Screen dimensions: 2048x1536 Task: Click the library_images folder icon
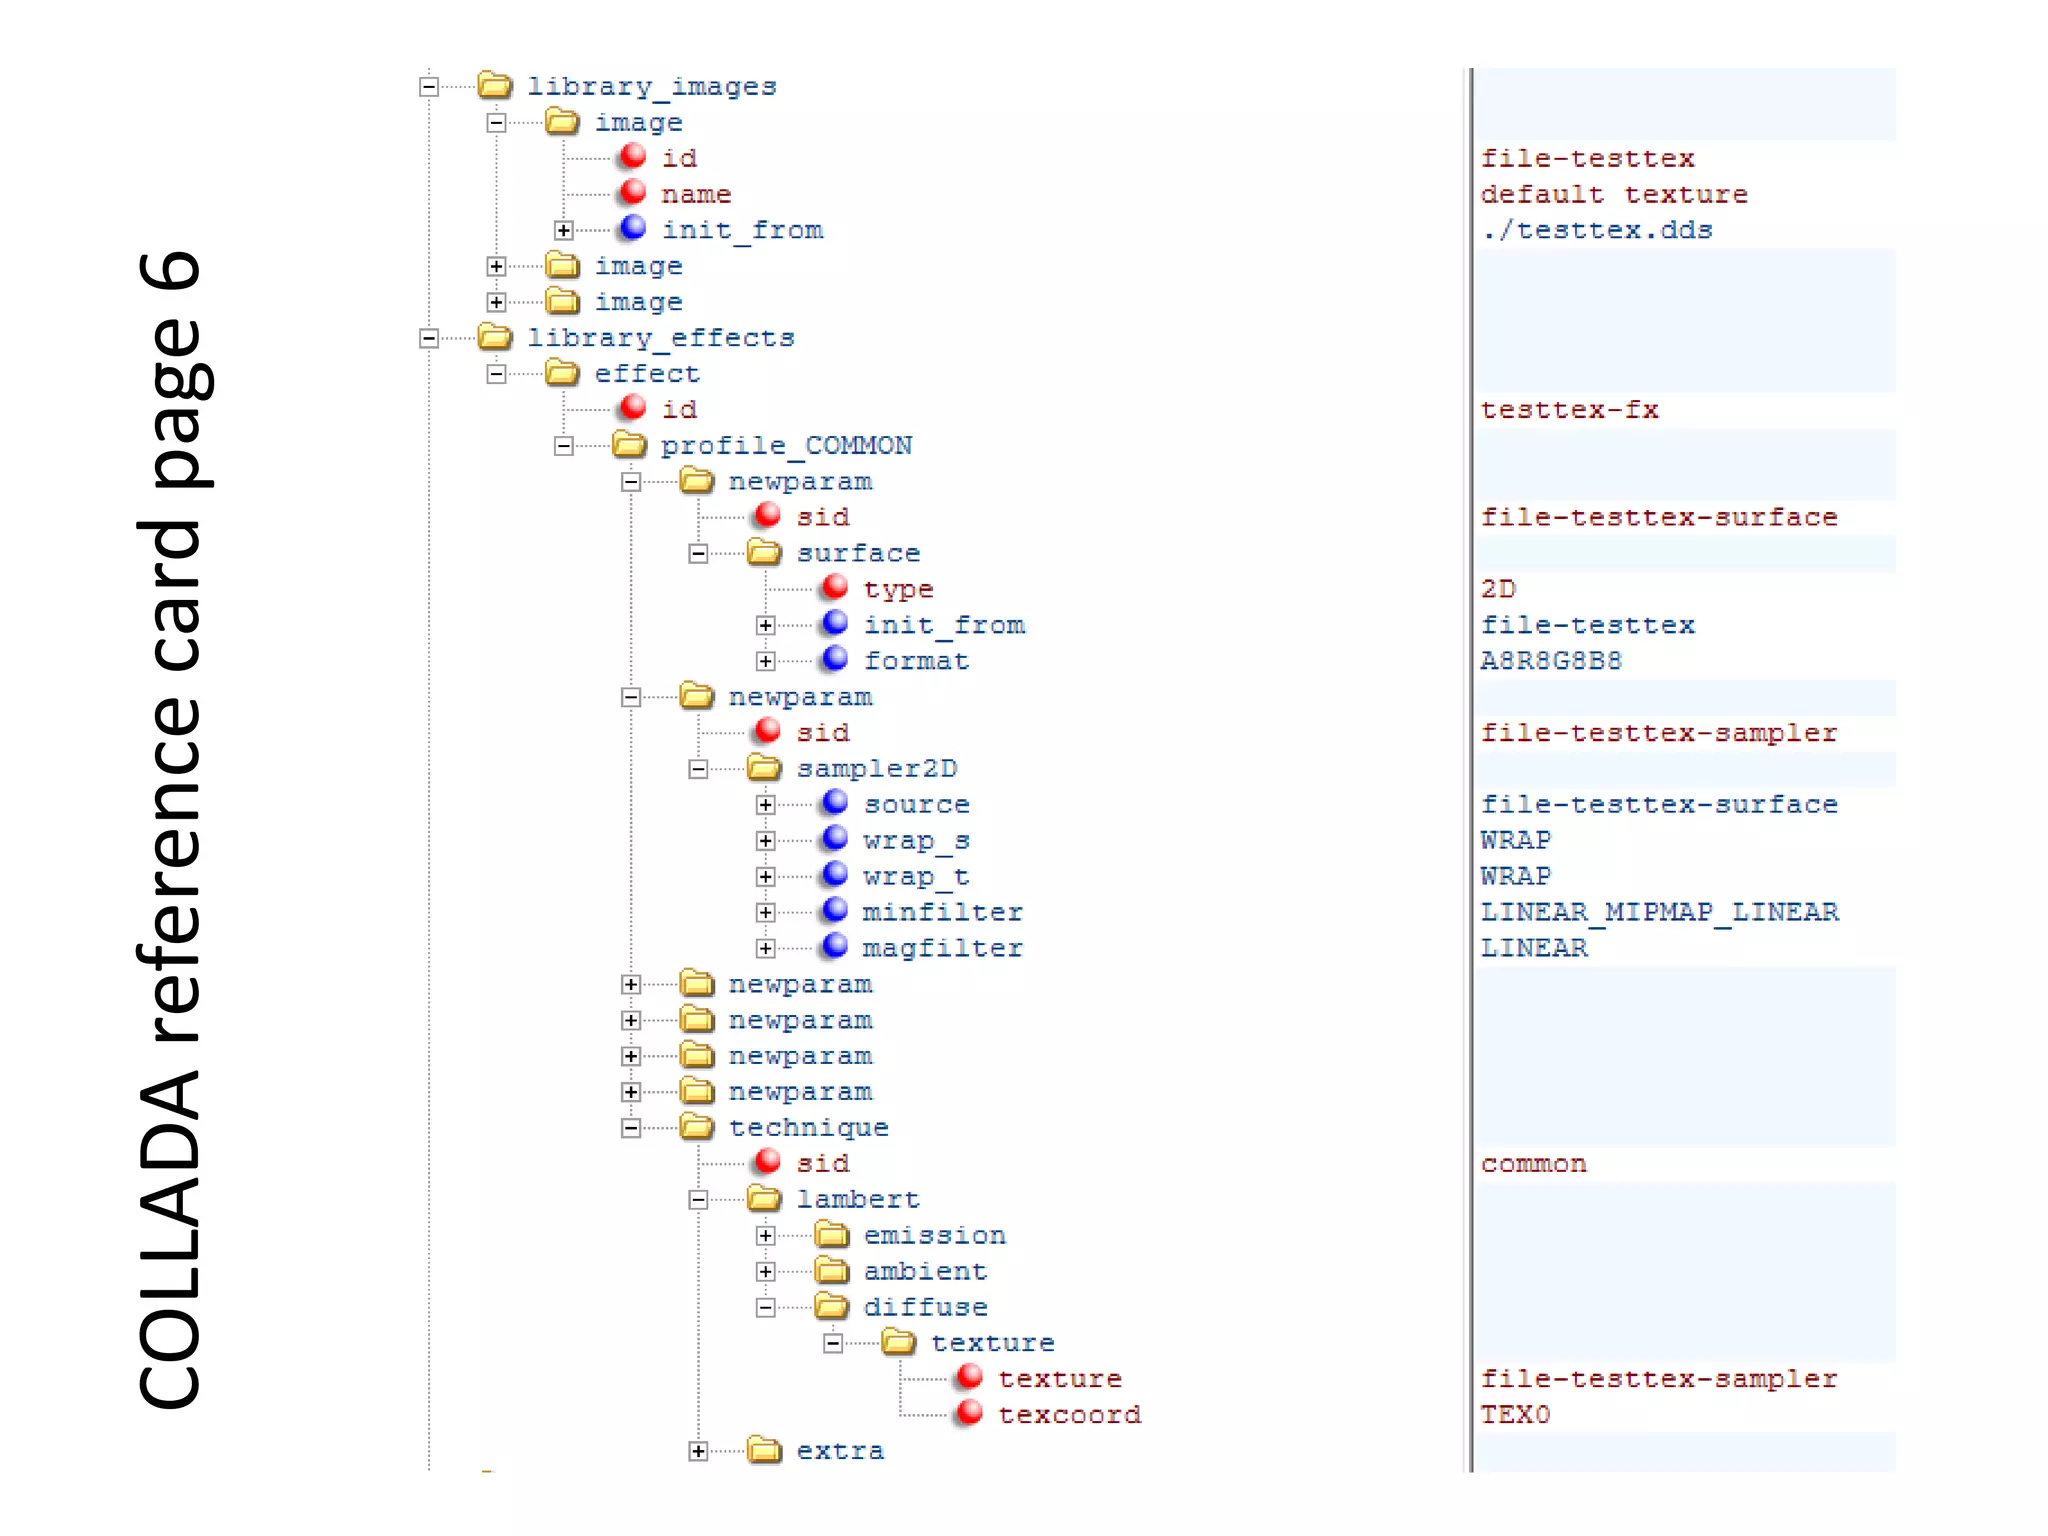pyautogui.click(x=495, y=86)
